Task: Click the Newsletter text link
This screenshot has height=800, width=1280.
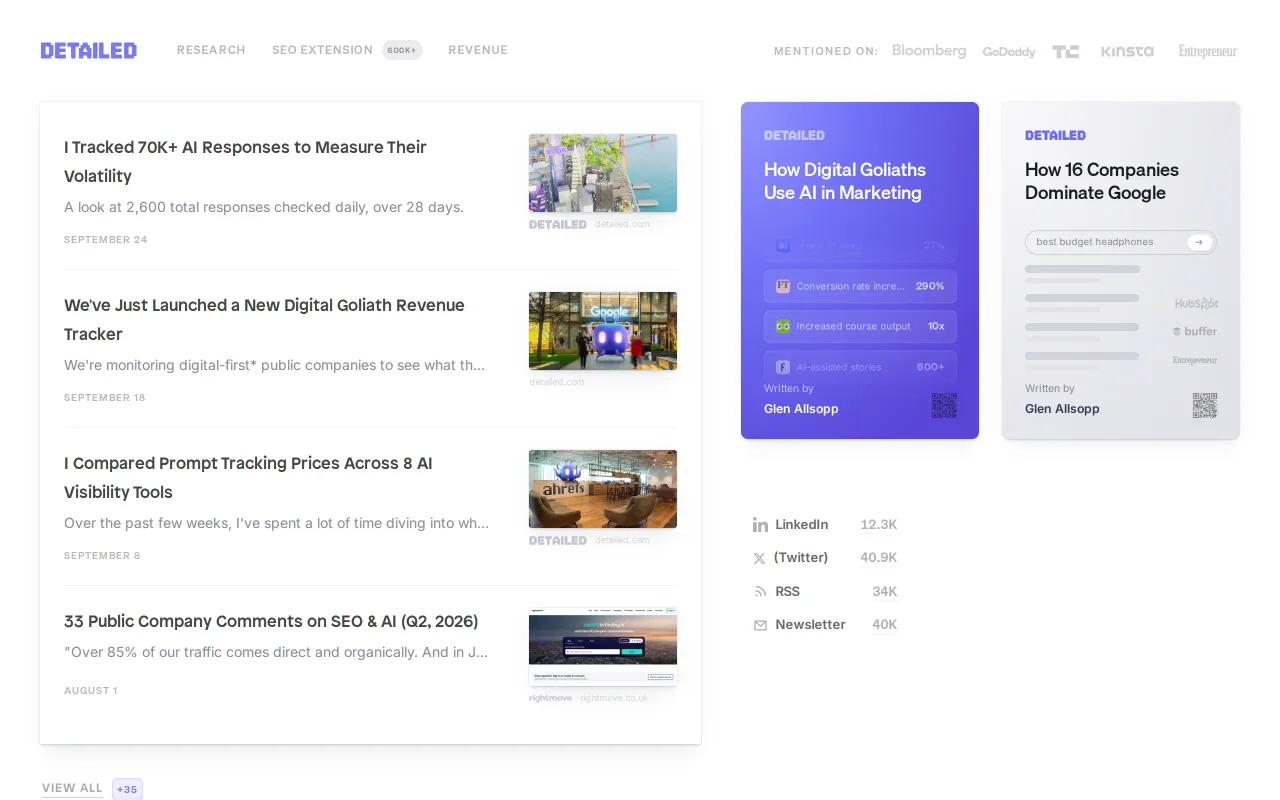Action: (811, 625)
